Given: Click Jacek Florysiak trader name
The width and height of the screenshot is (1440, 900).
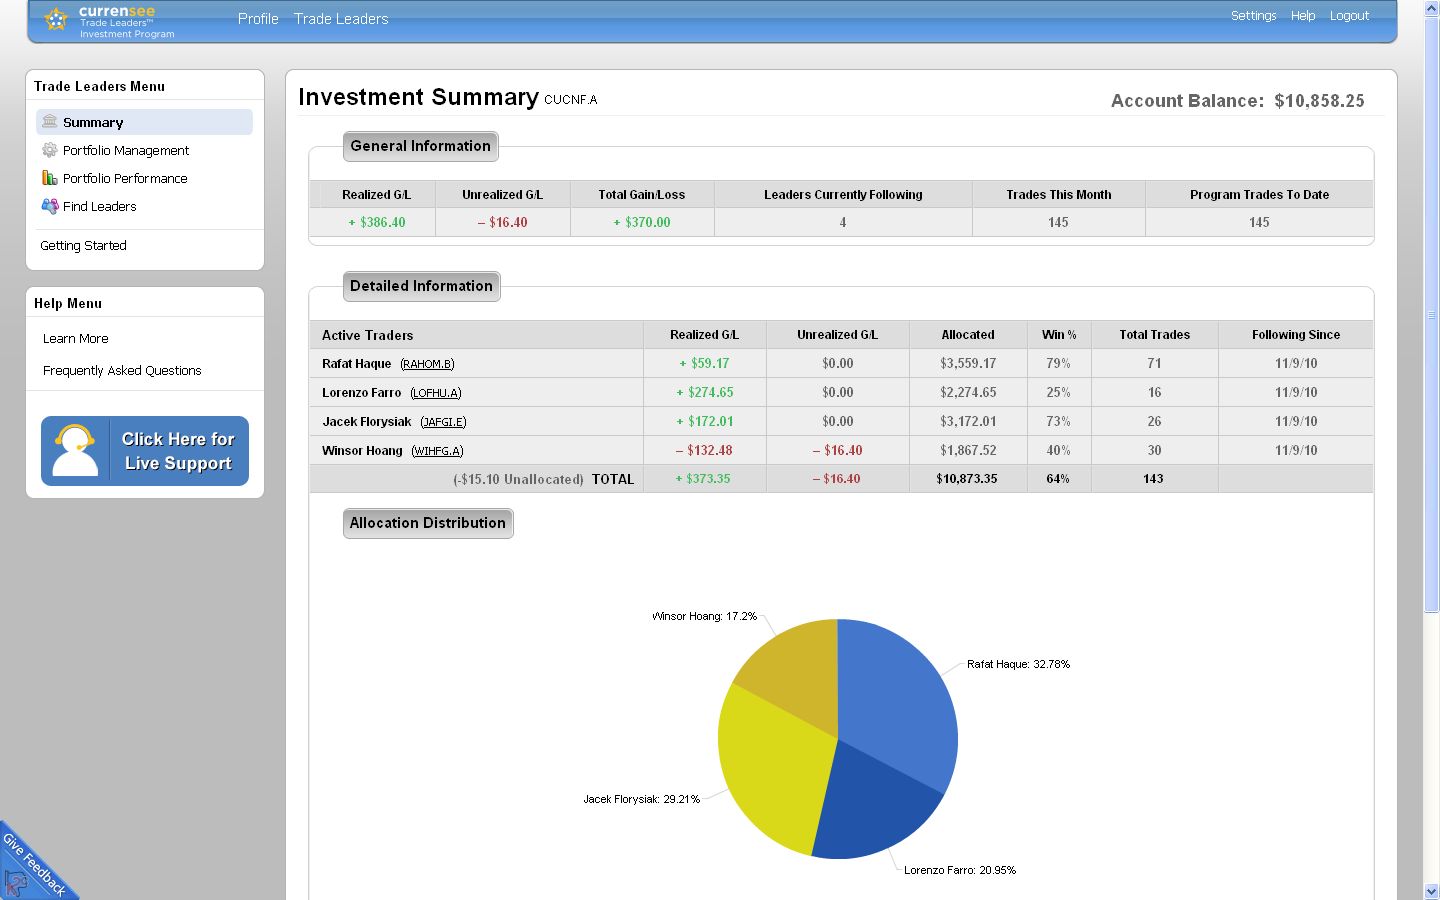Looking at the screenshot, I should coord(366,422).
